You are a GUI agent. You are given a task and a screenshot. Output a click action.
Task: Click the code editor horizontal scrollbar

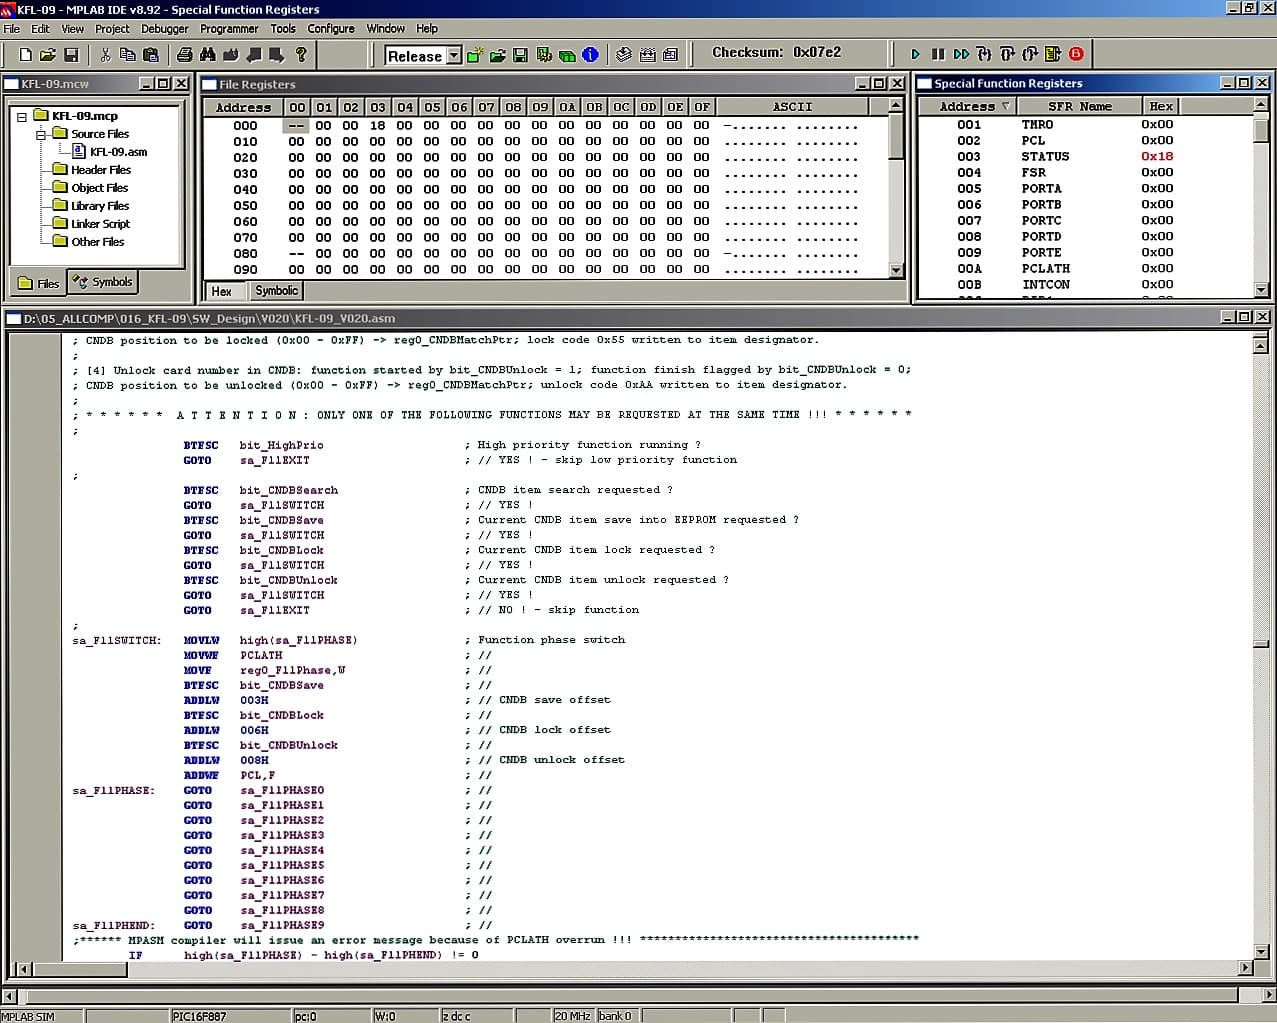[635, 968]
